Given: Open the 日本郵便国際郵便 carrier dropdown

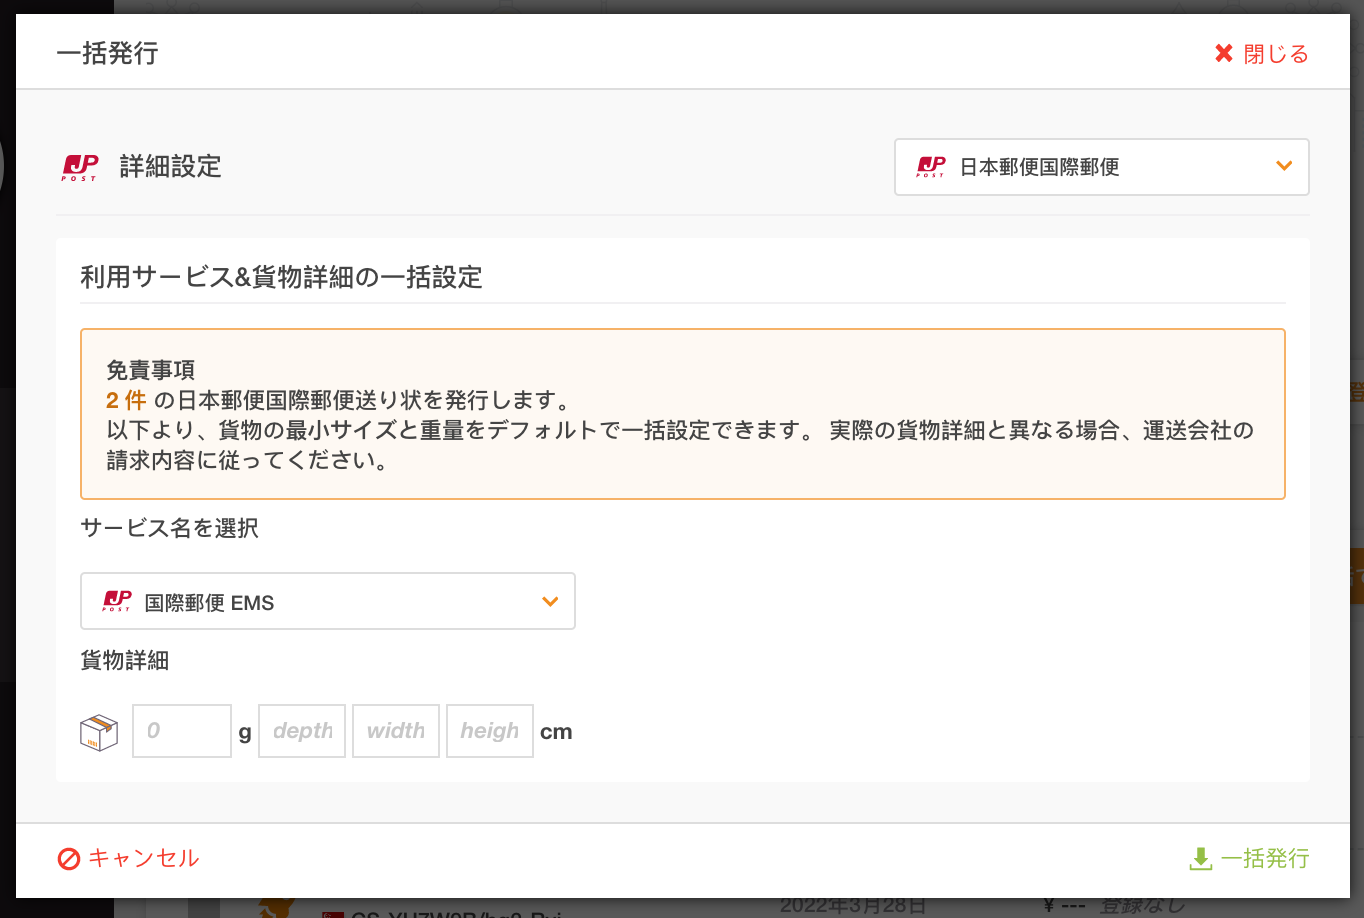Looking at the screenshot, I should pos(1101,167).
